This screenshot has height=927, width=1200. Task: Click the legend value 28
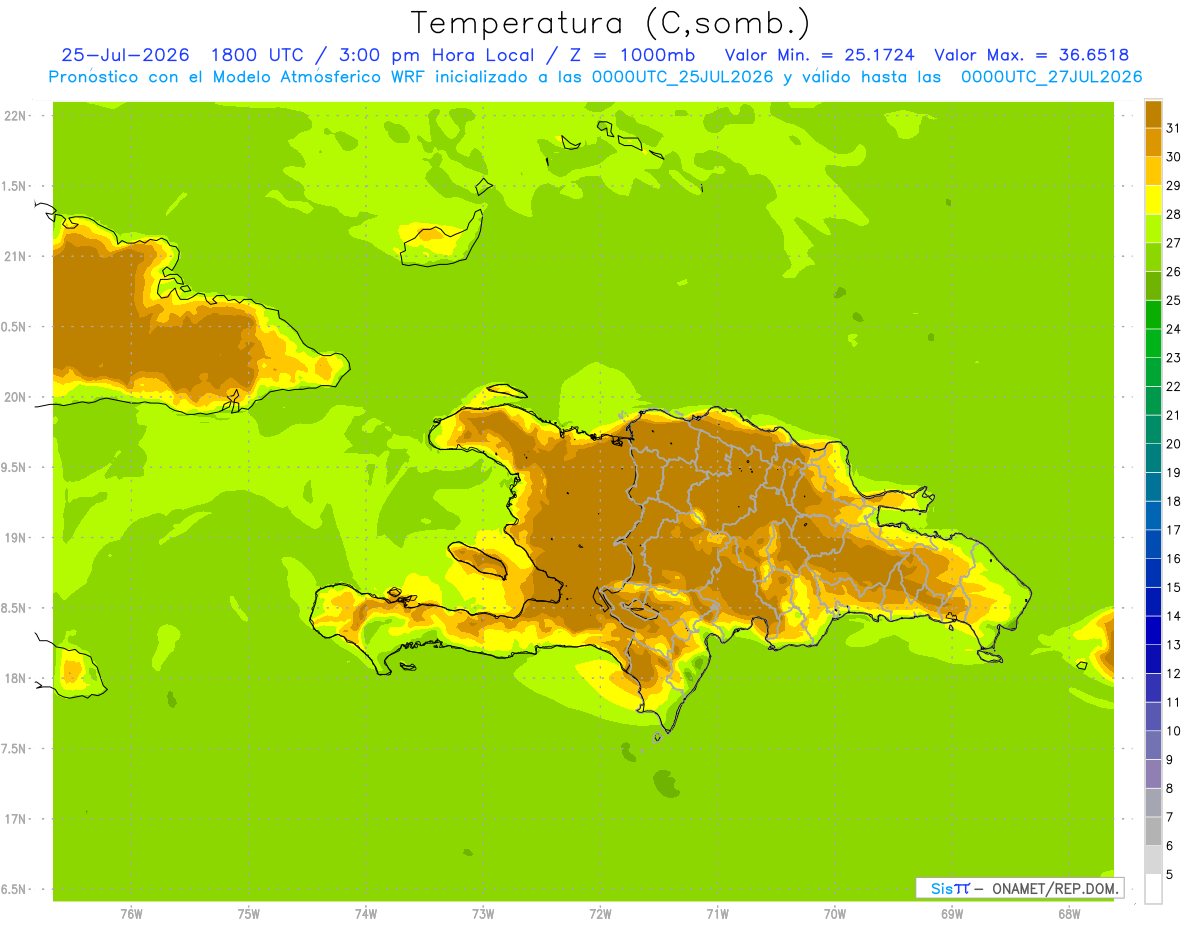coord(1174,214)
